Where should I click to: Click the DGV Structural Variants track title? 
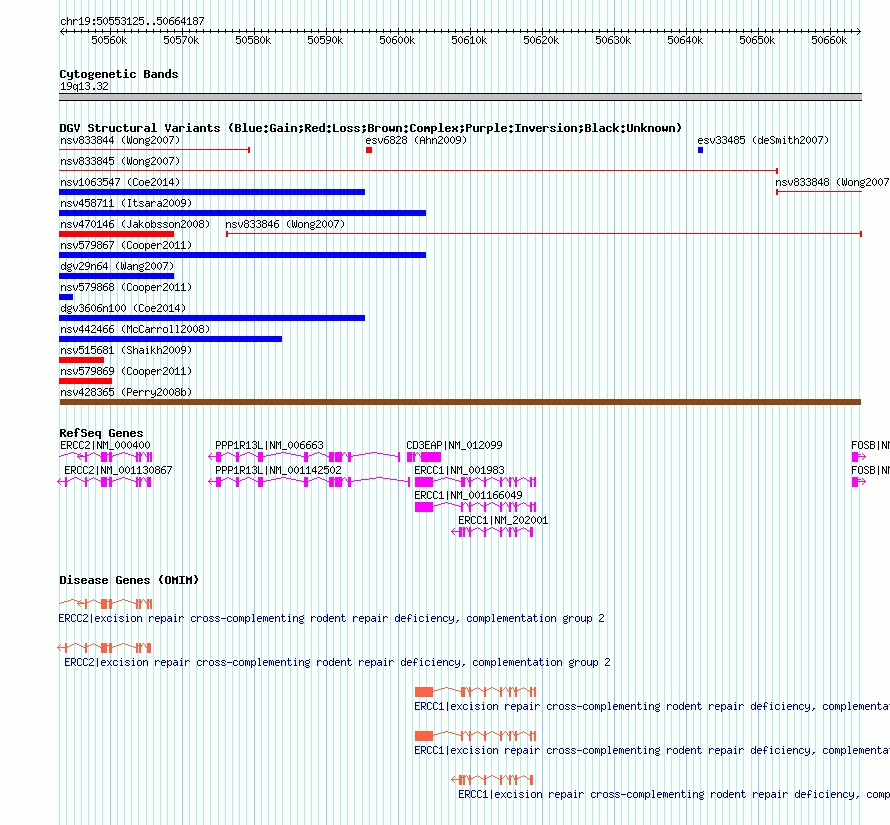pos(370,128)
